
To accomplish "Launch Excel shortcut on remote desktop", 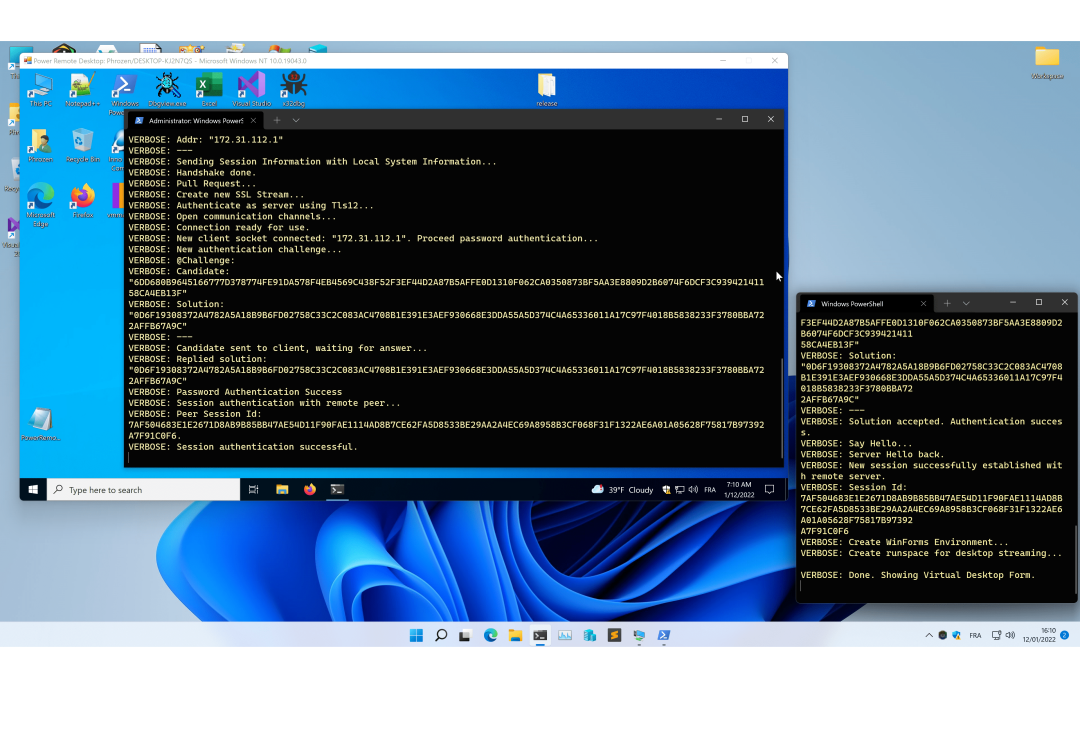I will point(209,90).
